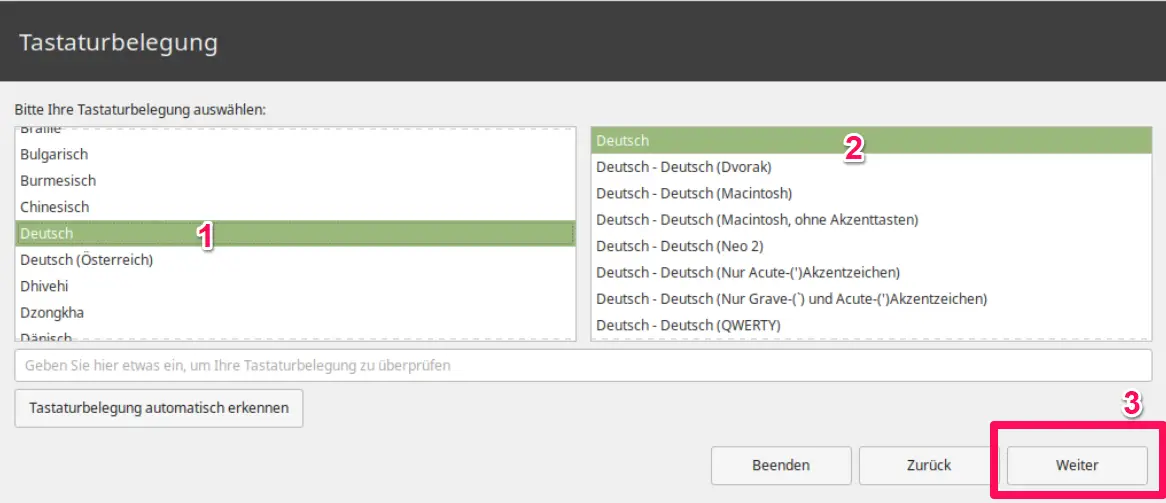Select Bulgarisch keyboard layout
The height and width of the screenshot is (503, 1166).
pos(55,154)
